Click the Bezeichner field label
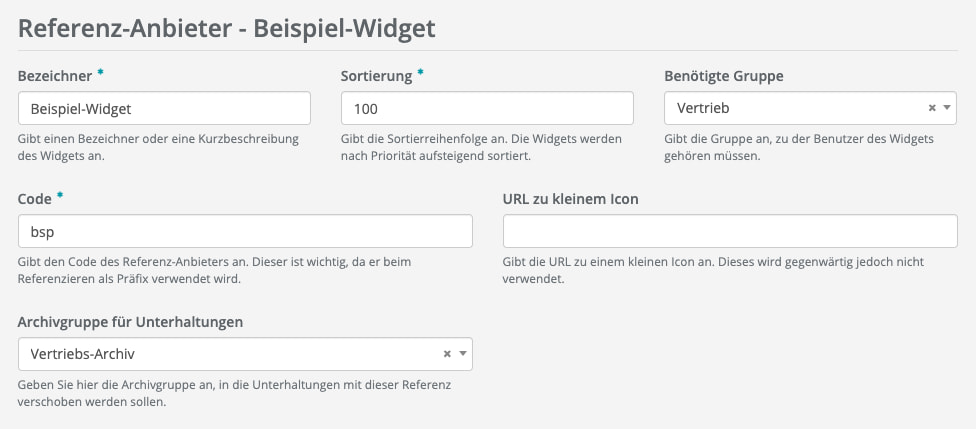The height and width of the screenshot is (429, 976). pyautogui.click(x=55, y=76)
